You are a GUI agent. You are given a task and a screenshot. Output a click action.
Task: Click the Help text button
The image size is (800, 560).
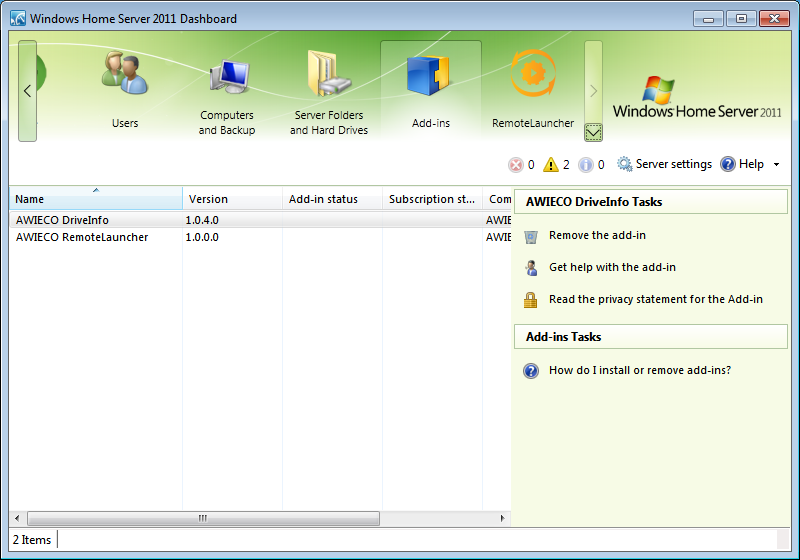pyautogui.click(x=751, y=164)
